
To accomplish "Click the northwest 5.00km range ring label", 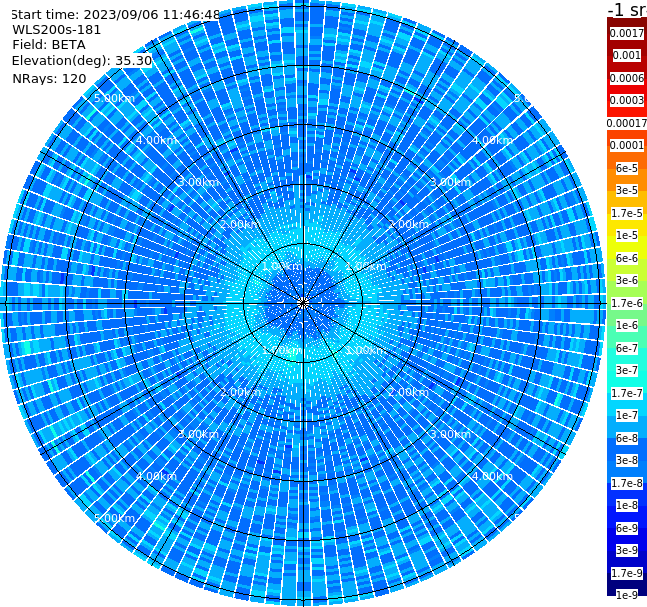I will tap(114, 98).
